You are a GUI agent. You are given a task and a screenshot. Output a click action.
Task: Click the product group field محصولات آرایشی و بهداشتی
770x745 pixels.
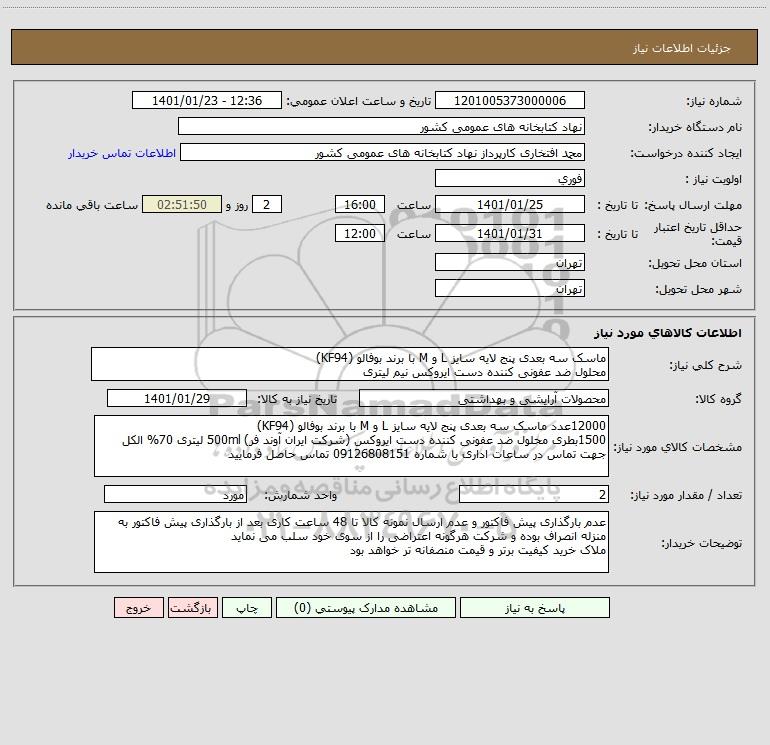click(484, 399)
